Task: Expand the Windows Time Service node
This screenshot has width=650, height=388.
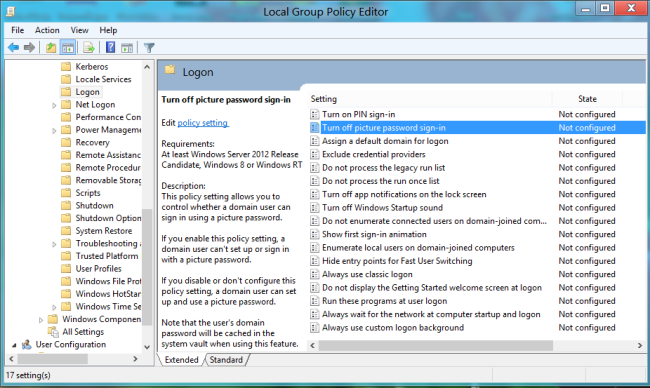Action: point(54,307)
